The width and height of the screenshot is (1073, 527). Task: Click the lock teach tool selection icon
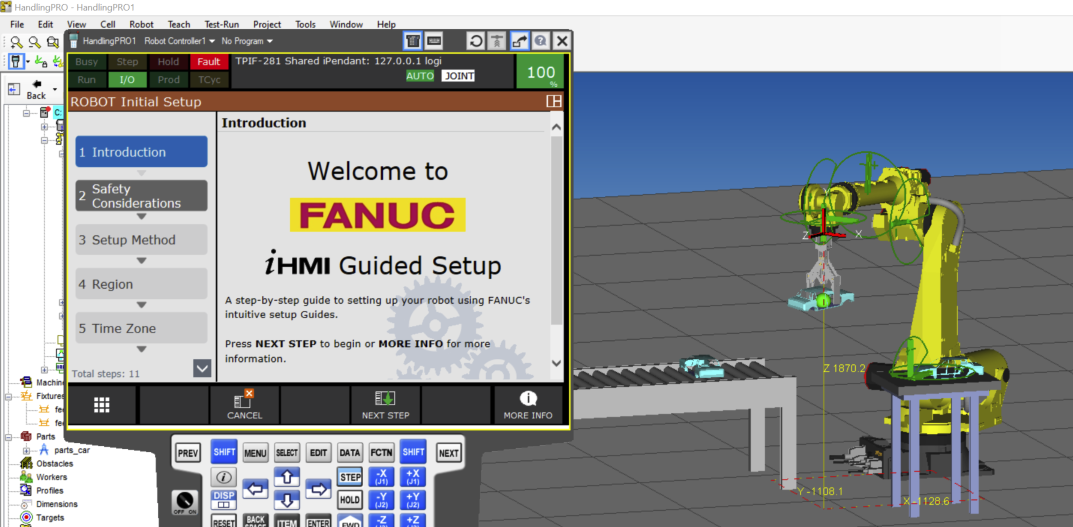pyautogui.click(x=41, y=62)
